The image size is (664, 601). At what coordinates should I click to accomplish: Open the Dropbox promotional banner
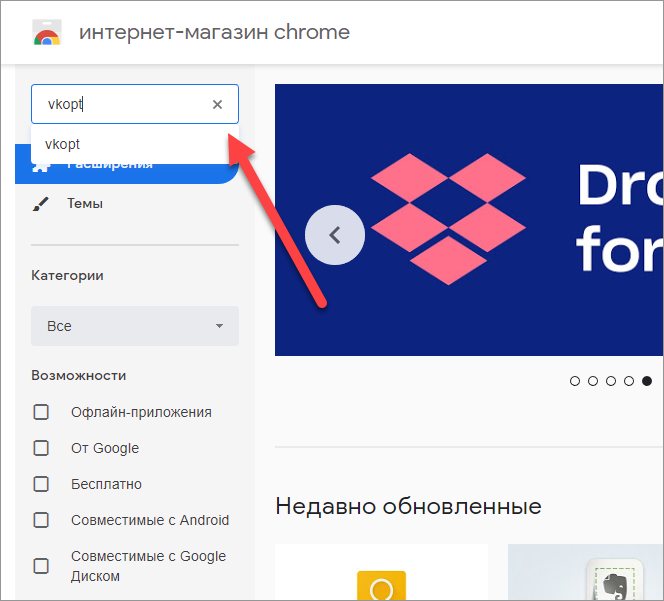point(469,220)
